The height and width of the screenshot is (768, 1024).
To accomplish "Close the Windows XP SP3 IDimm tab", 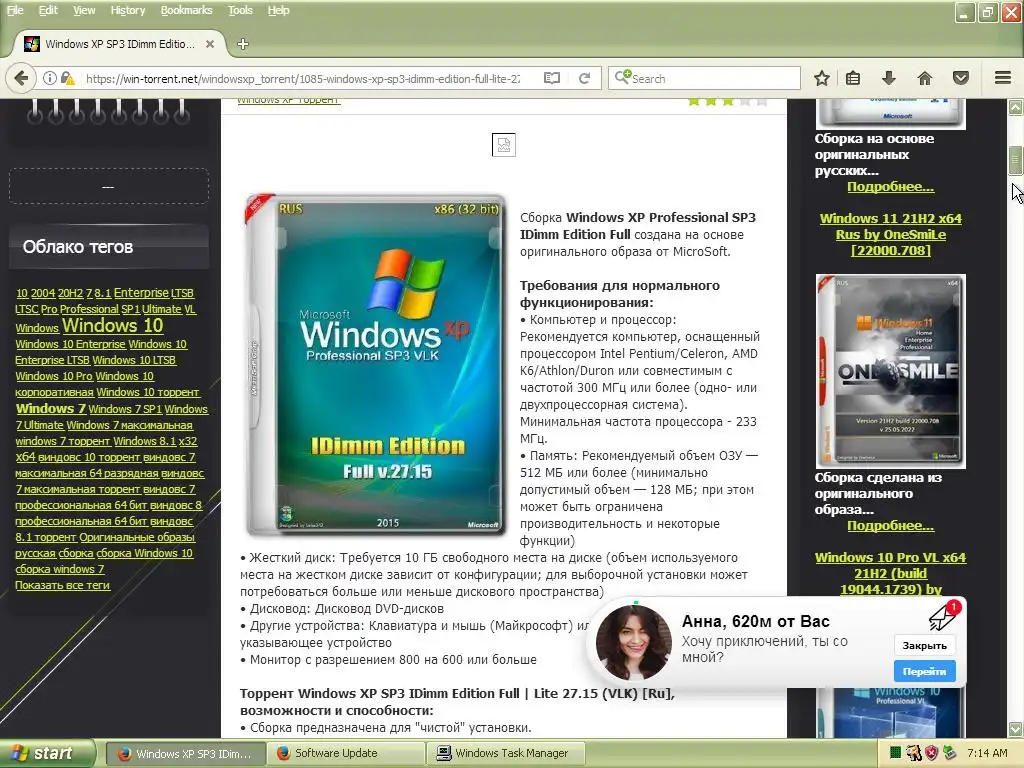I will tap(210, 44).
